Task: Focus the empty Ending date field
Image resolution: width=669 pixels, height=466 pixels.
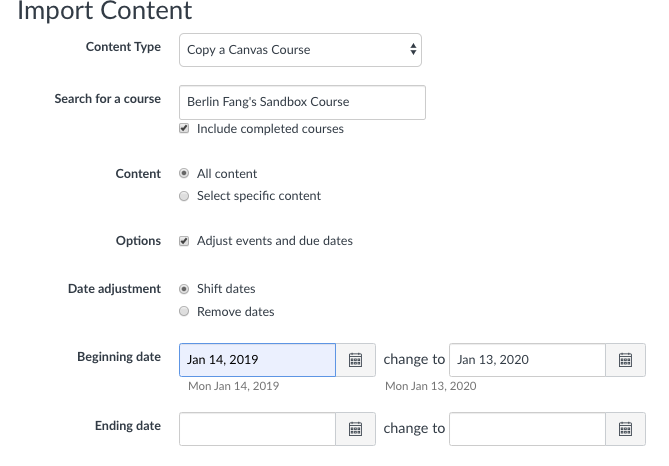Action: 257,429
